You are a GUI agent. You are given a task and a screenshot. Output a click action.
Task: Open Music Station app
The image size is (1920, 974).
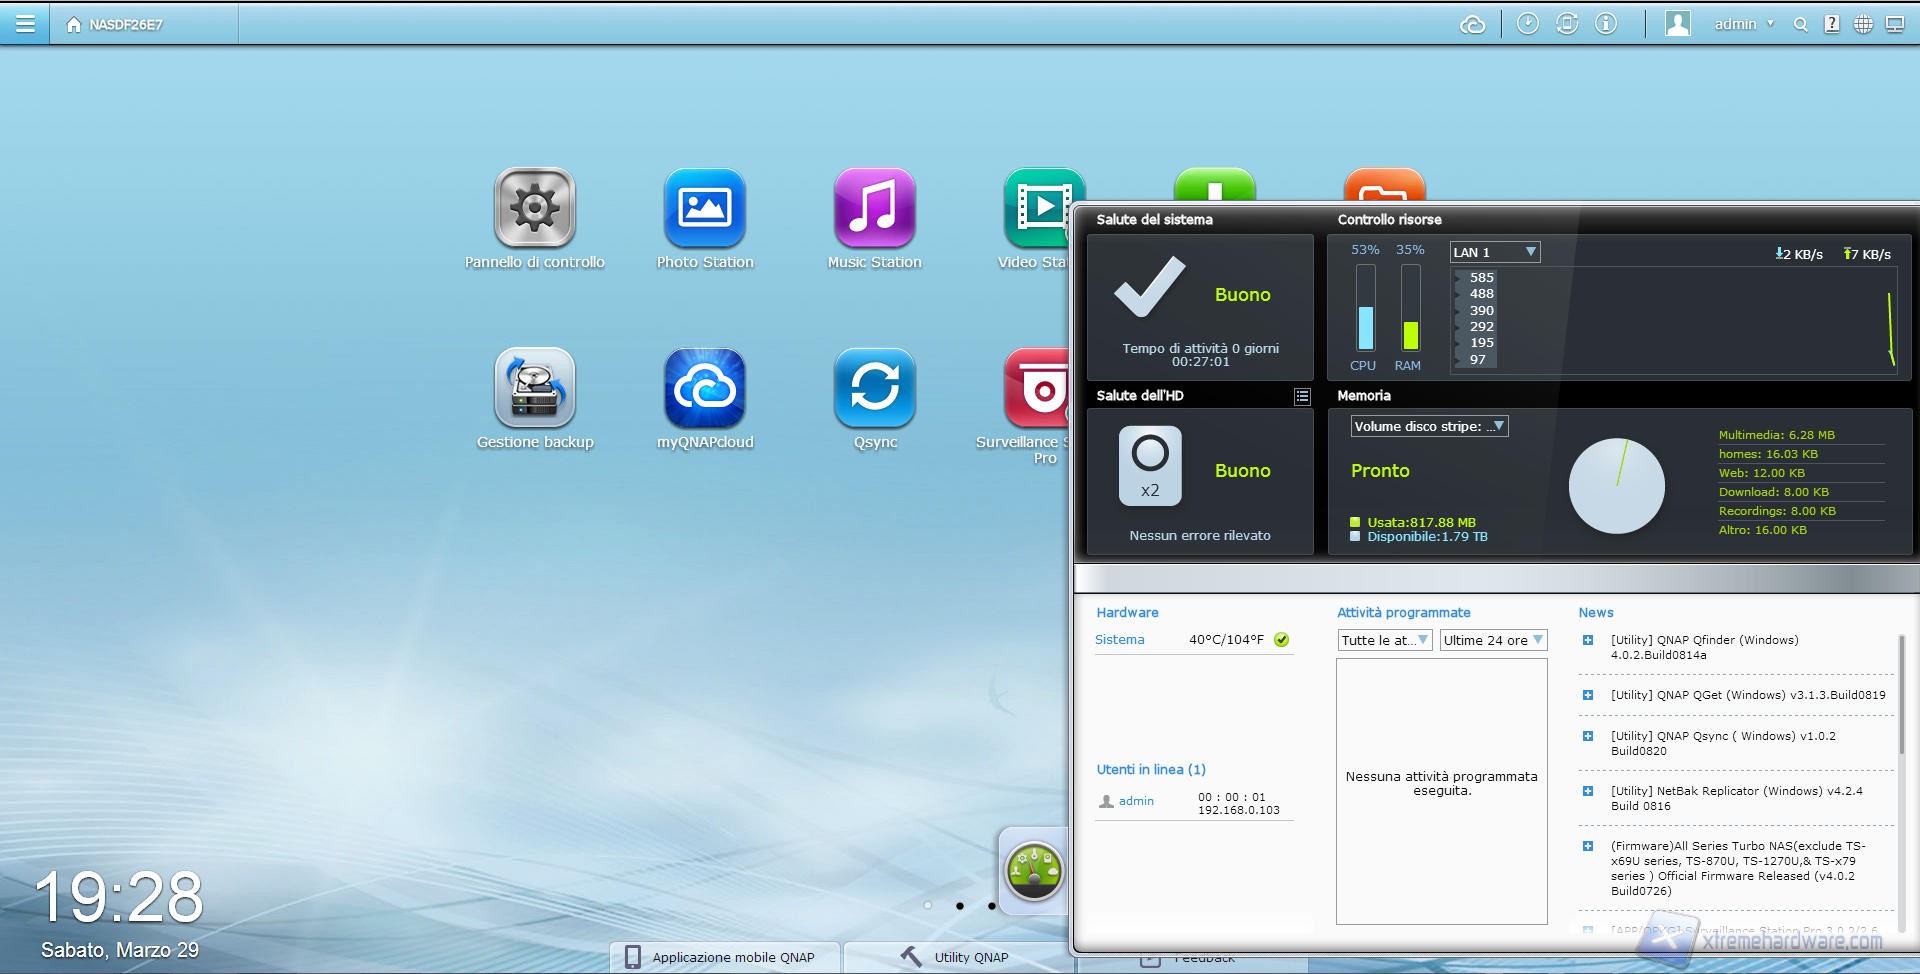click(x=874, y=208)
